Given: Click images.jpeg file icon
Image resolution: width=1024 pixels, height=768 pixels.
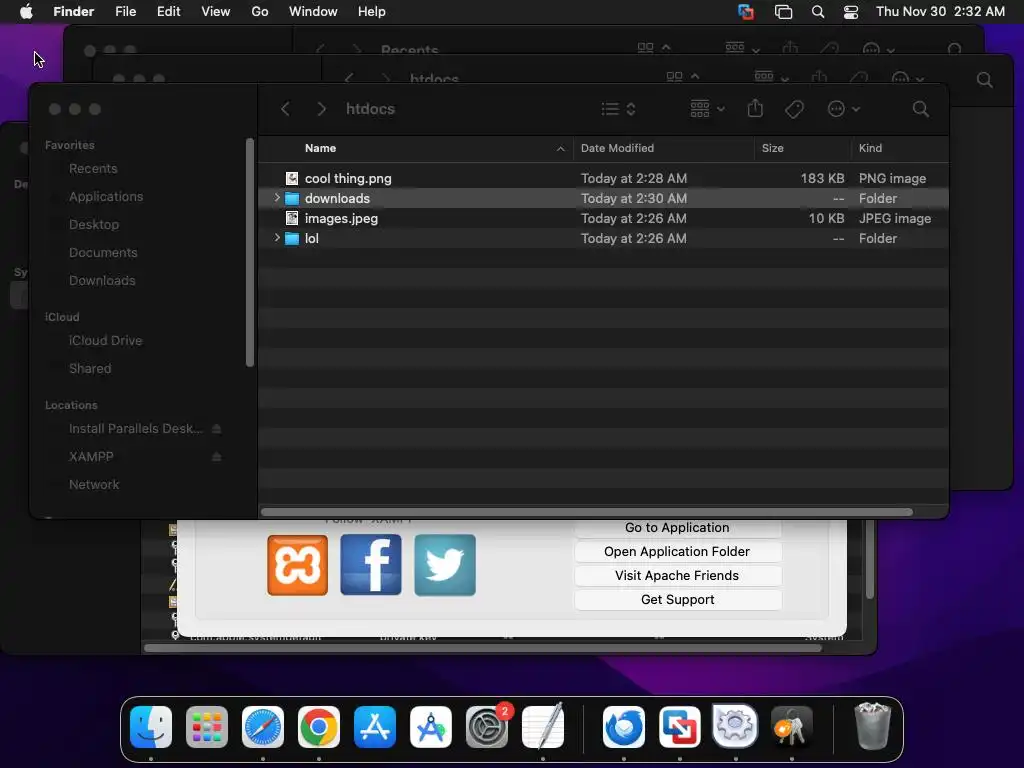Looking at the screenshot, I should click(x=292, y=219).
